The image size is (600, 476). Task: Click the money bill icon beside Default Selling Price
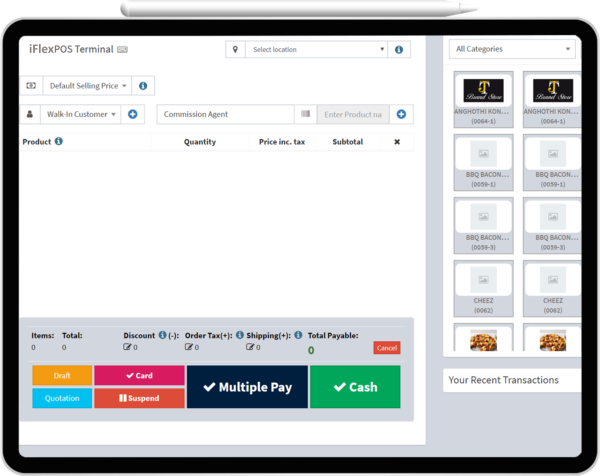31,86
